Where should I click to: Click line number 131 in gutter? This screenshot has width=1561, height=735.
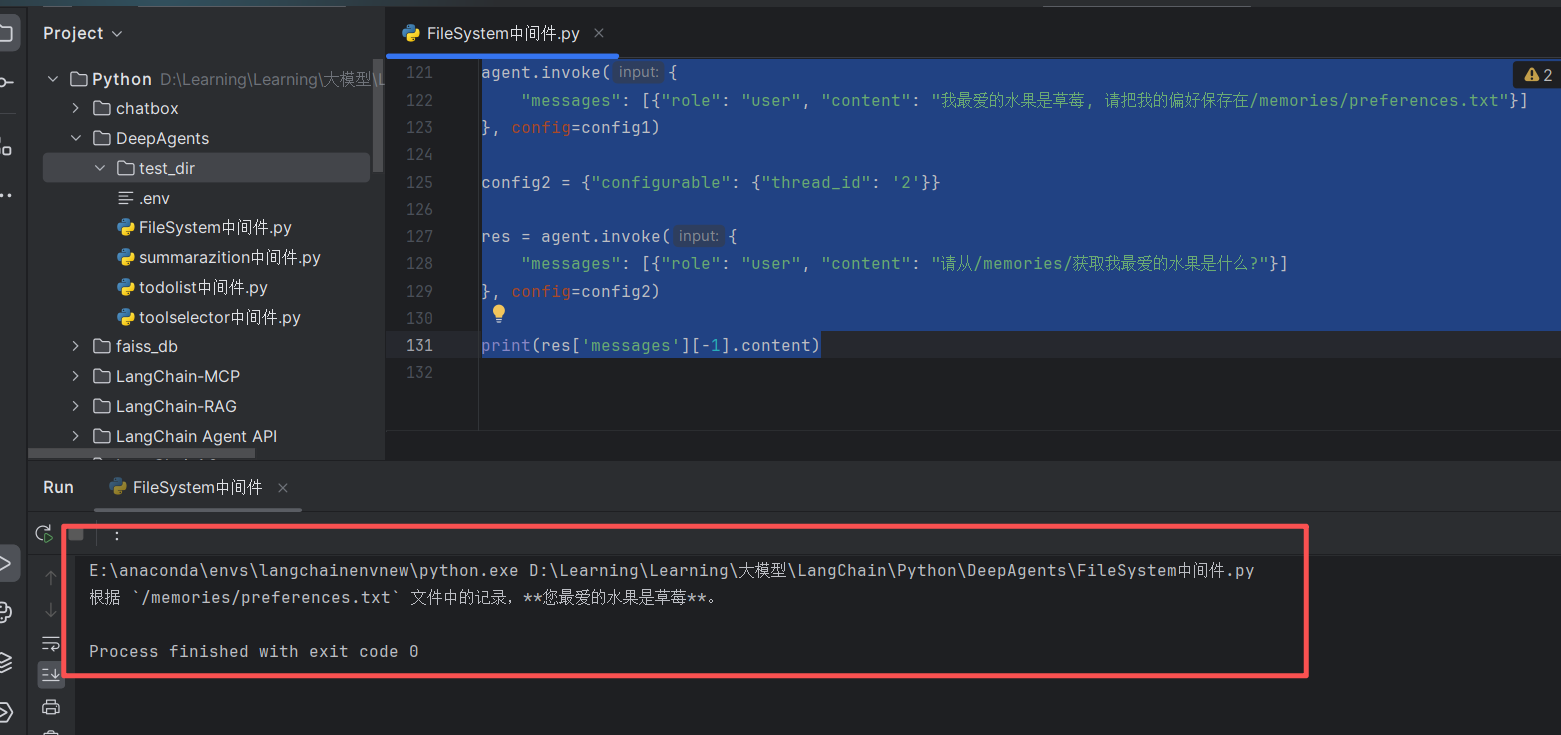[419, 345]
